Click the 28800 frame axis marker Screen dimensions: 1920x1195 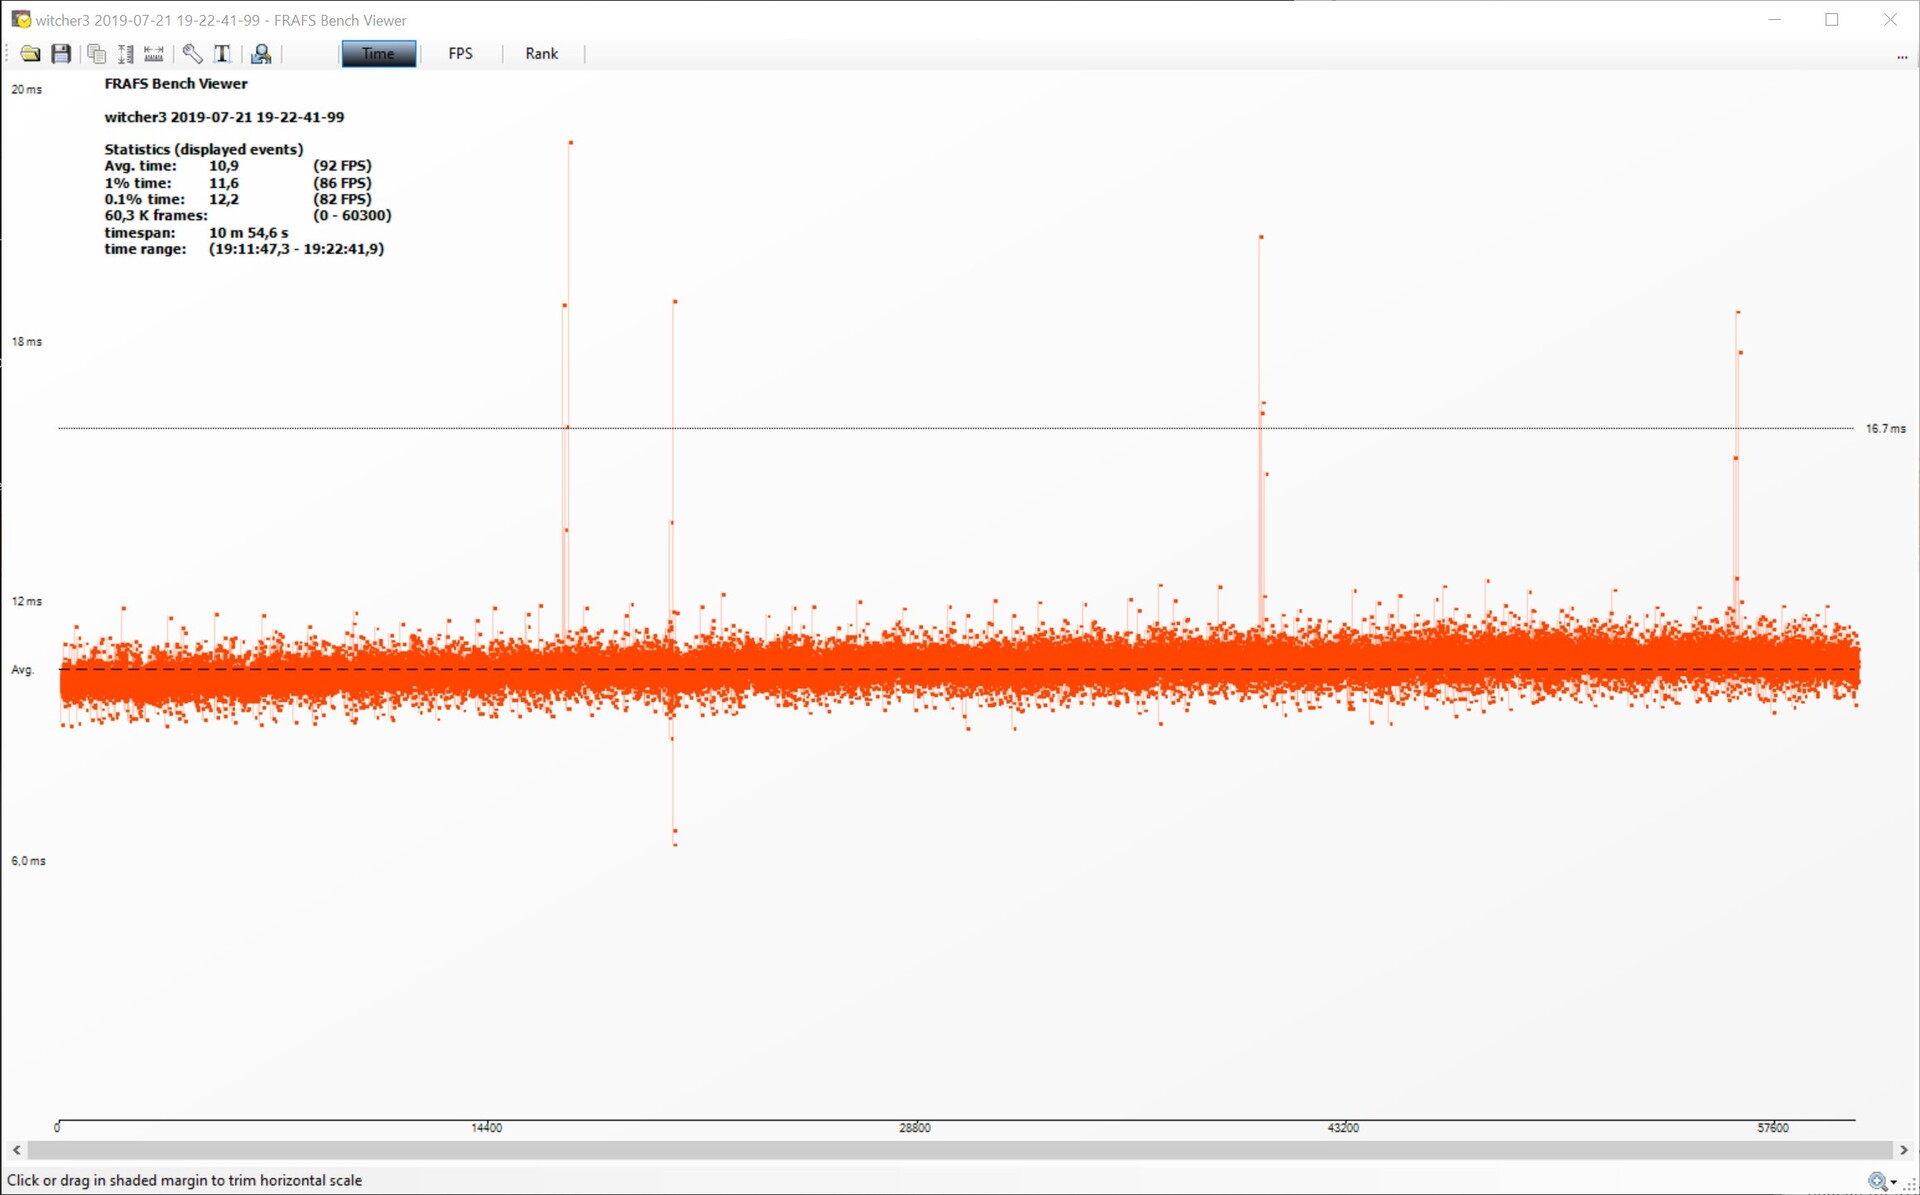tap(914, 1128)
